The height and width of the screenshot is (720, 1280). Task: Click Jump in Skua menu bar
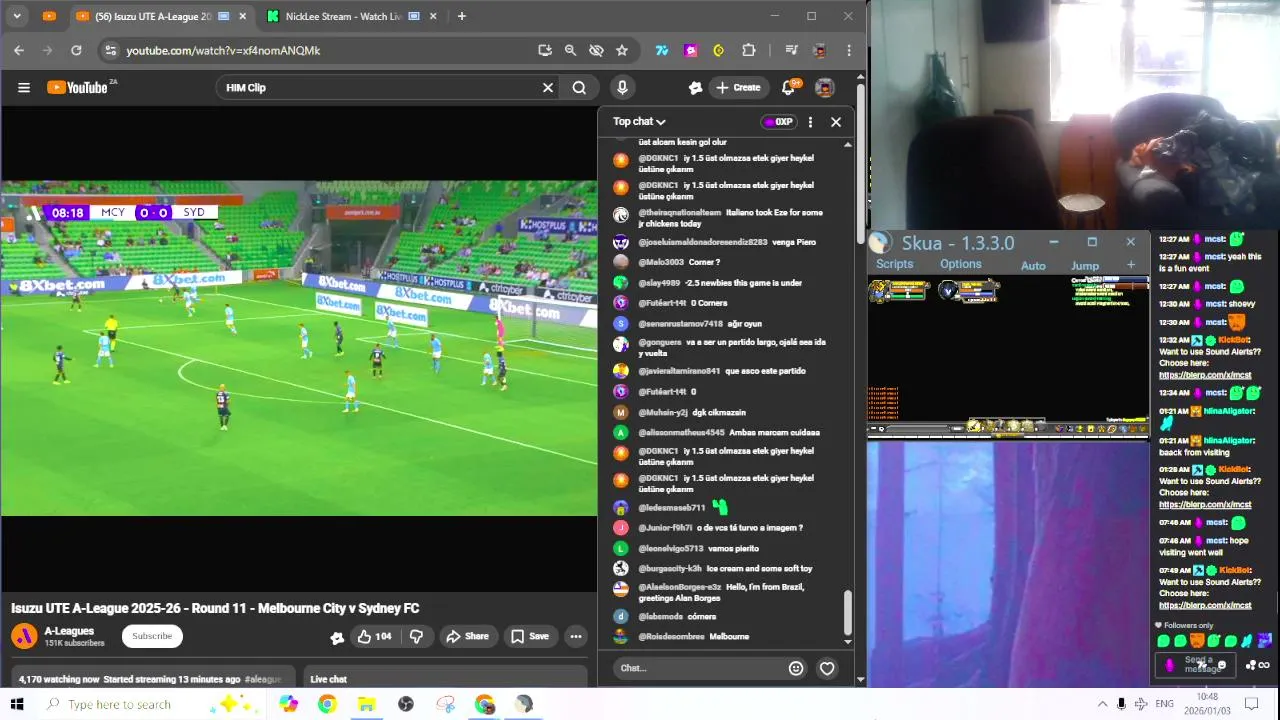pyautogui.click(x=1085, y=265)
